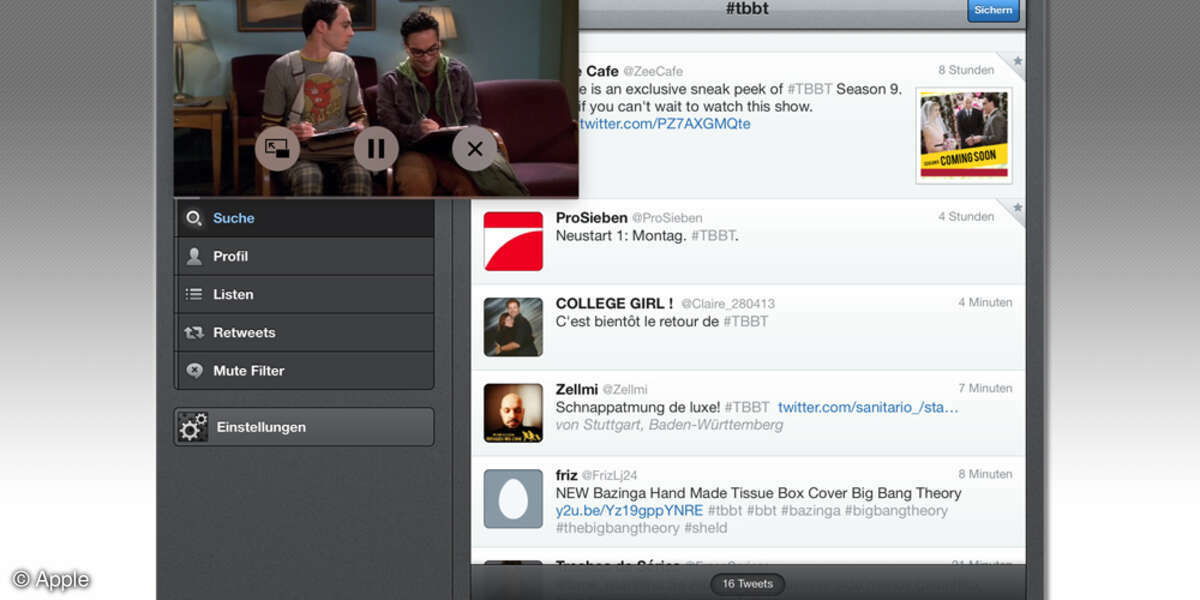Open the twitter.com/PZ7AXGMQte link
Screen dimensions: 1200x600
click(665, 124)
